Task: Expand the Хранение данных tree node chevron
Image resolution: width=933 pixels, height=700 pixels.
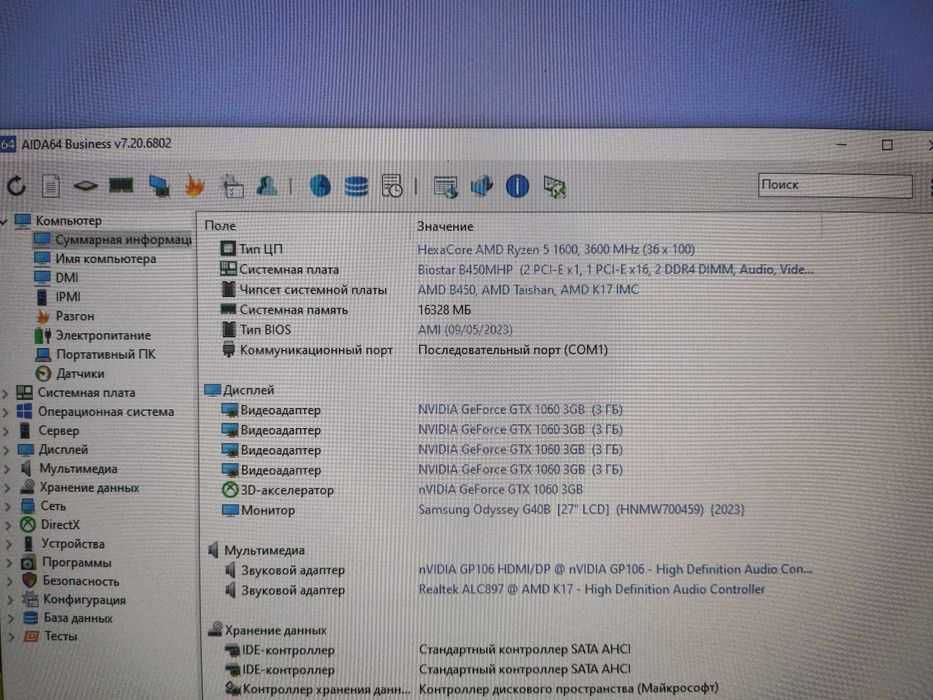Action: [x=7, y=489]
